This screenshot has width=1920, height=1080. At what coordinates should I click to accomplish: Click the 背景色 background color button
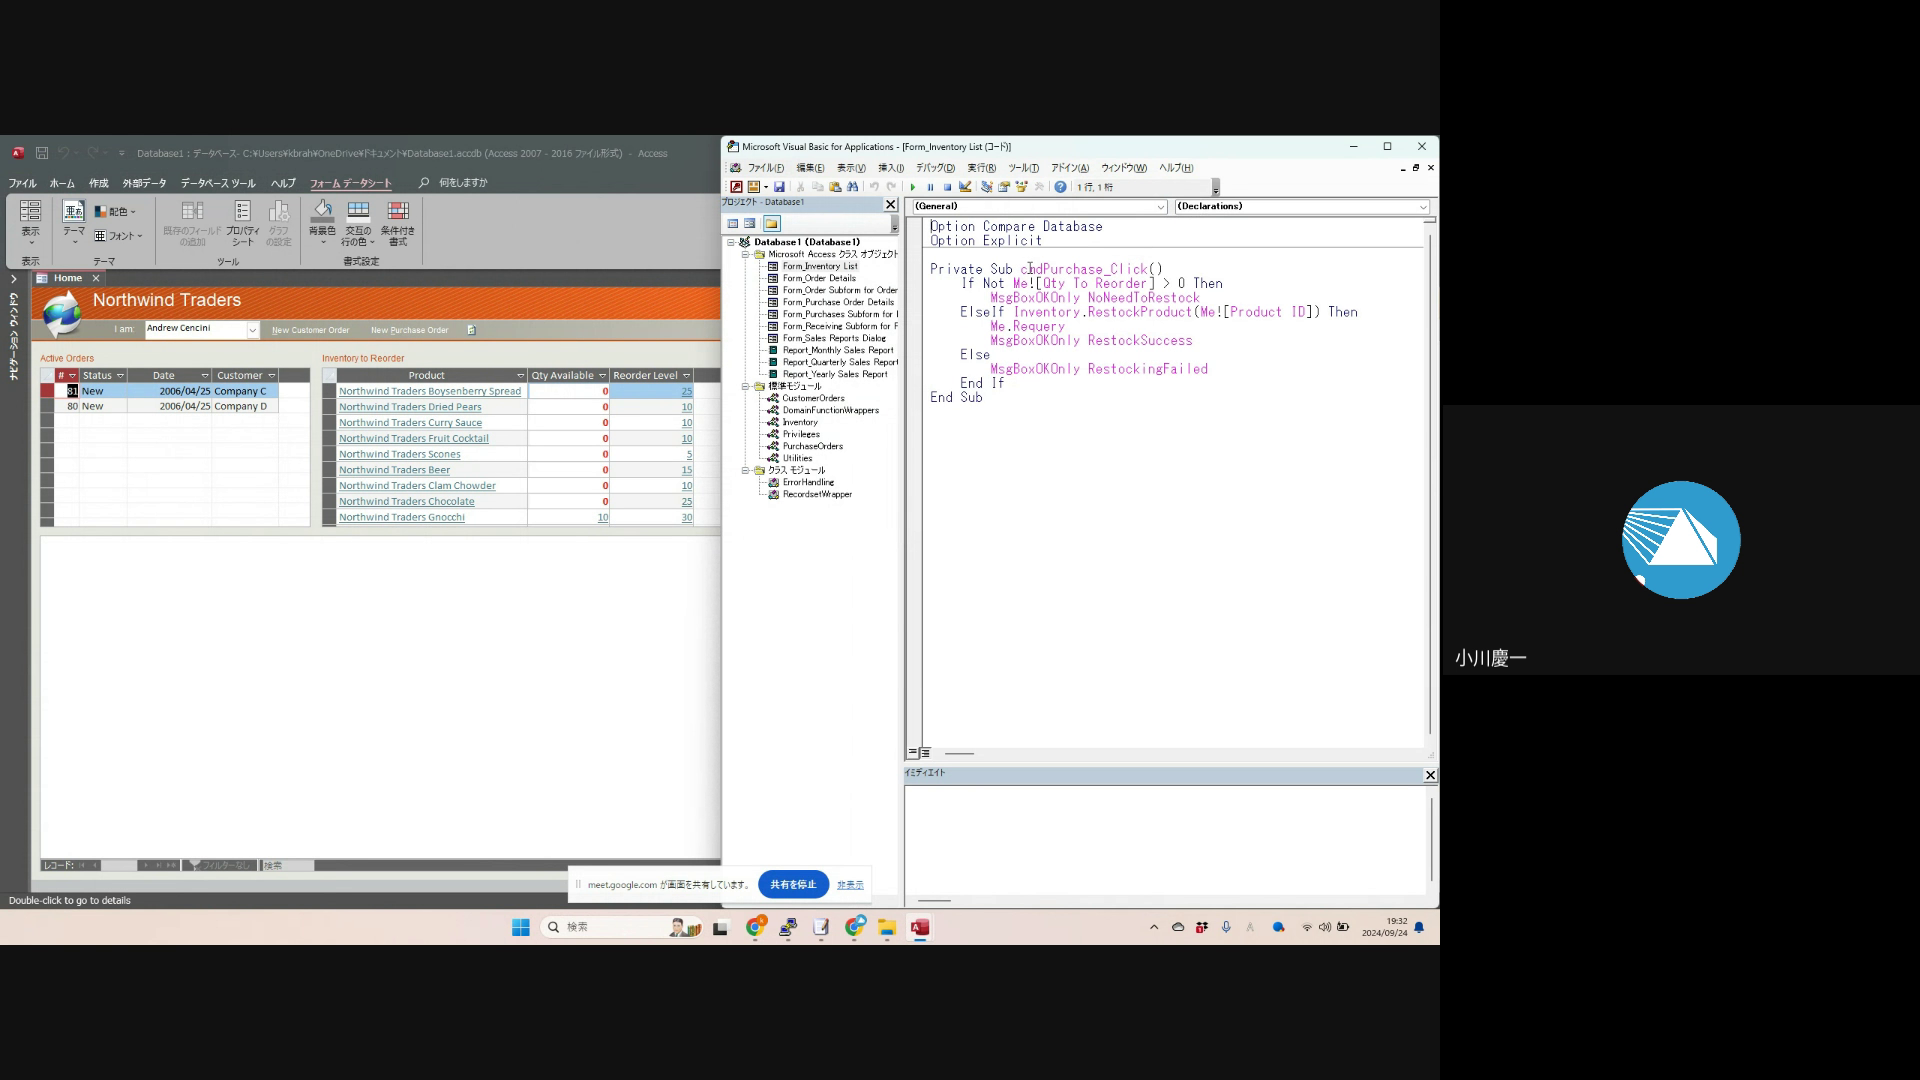click(x=322, y=222)
